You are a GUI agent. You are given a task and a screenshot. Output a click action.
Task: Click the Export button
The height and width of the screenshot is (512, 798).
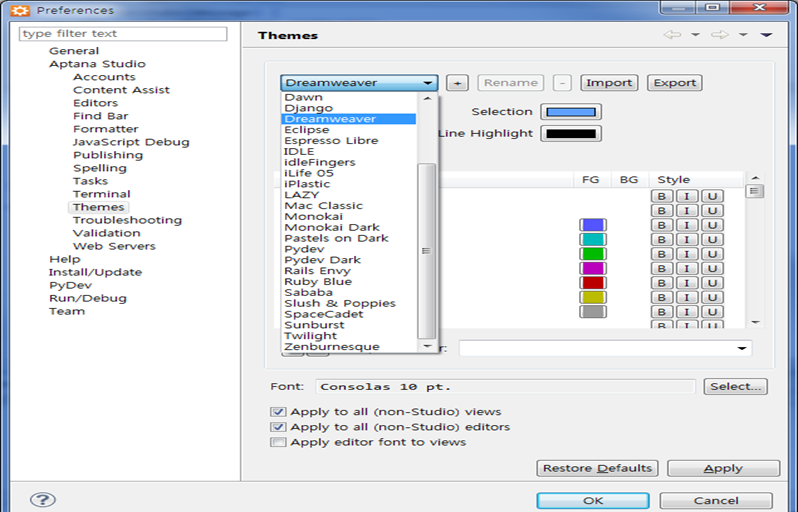(x=675, y=83)
